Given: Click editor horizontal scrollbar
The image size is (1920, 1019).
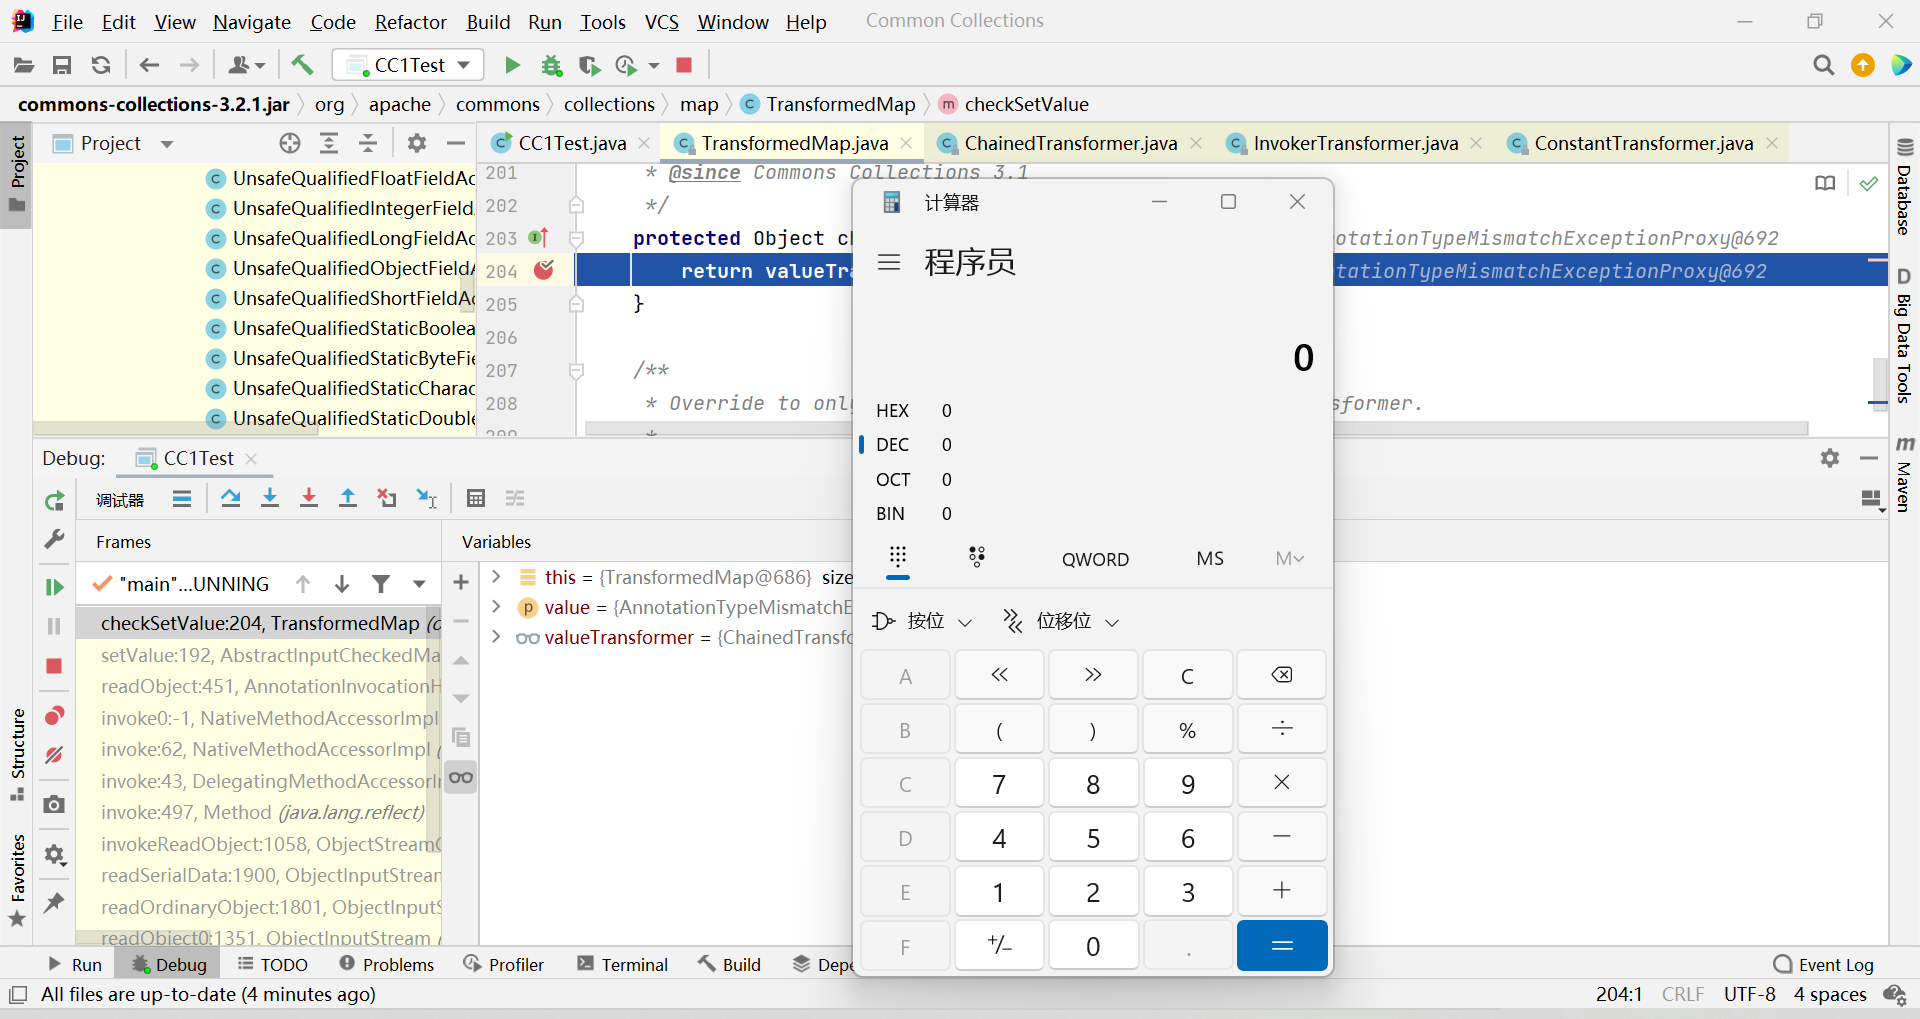Looking at the screenshot, I should point(1196,428).
